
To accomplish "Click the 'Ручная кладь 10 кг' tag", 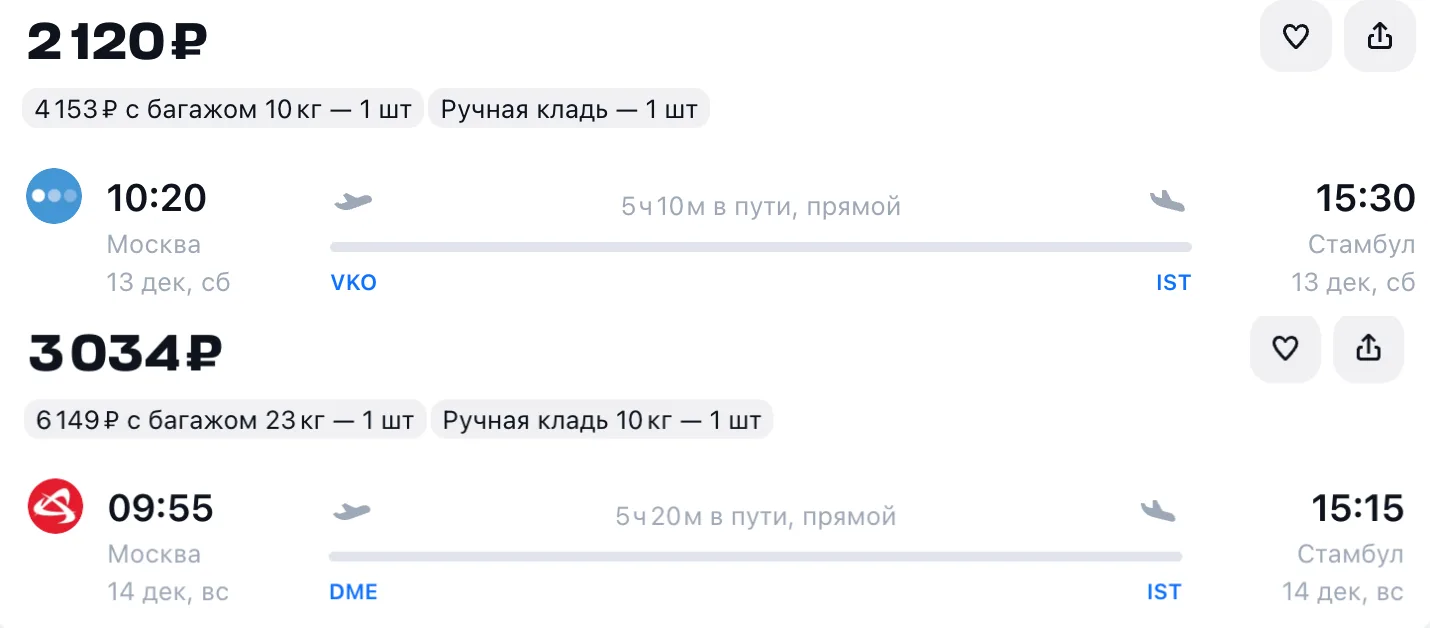I will point(601,420).
